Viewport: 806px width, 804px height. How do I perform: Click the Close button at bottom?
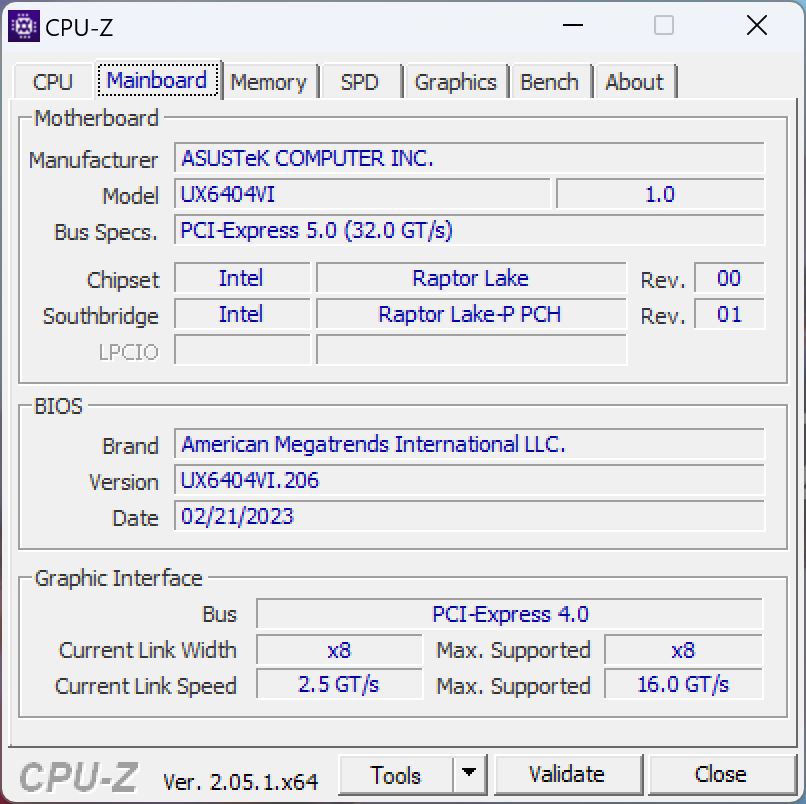pyautogui.click(x=721, y=775)
